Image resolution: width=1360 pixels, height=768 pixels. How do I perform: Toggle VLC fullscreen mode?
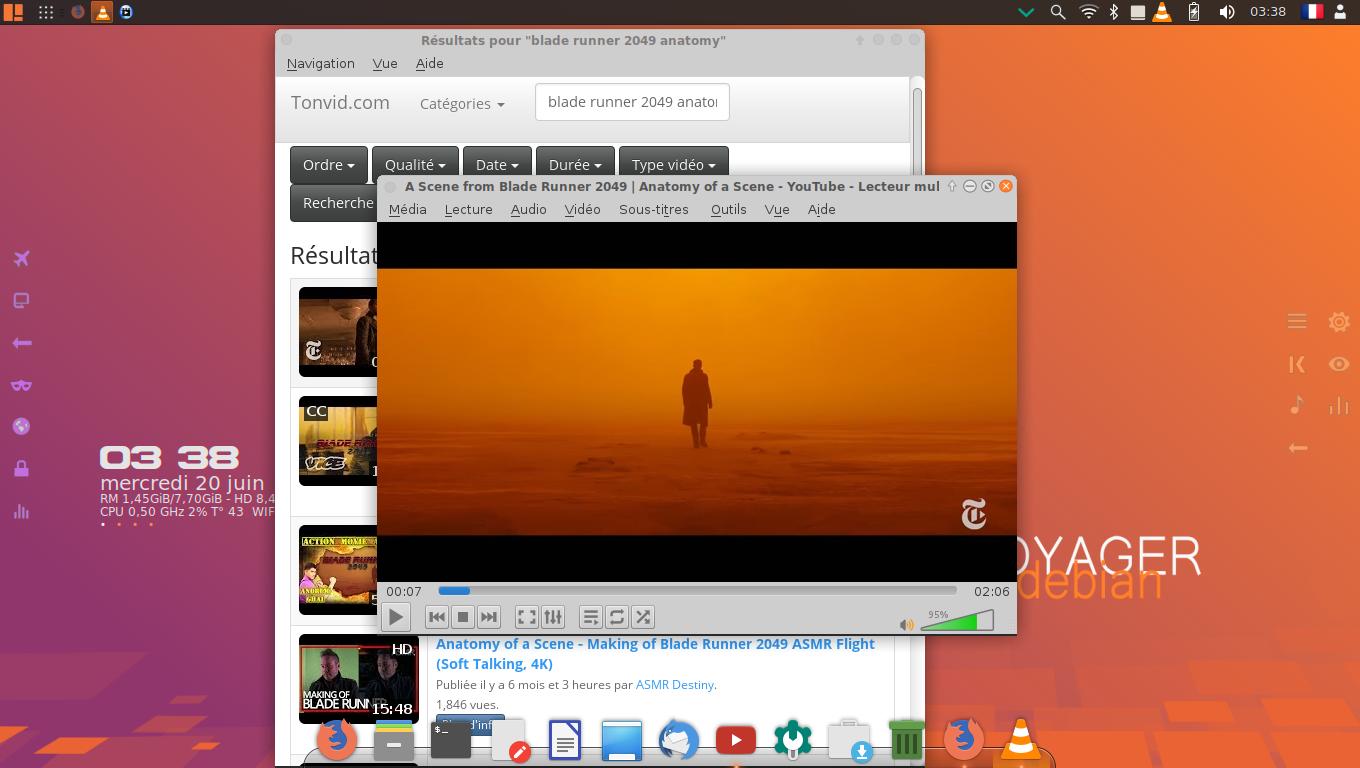(526, 617)
